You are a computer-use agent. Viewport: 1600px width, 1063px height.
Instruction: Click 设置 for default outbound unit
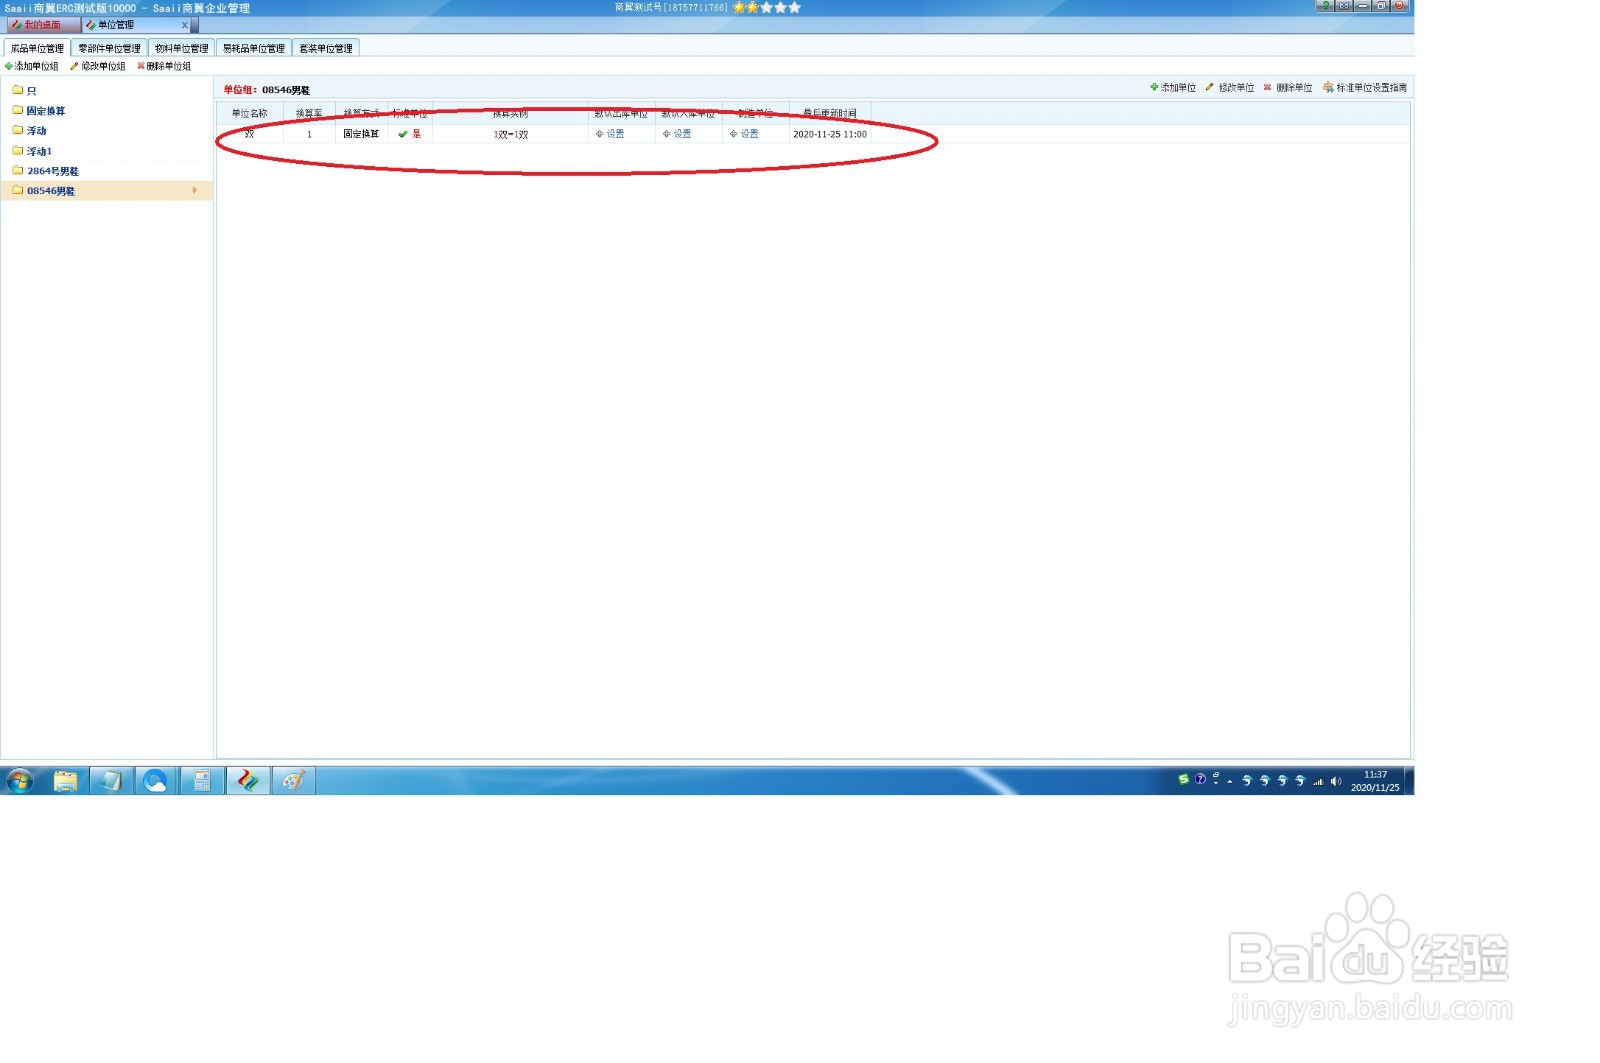[x=610, y=134]
